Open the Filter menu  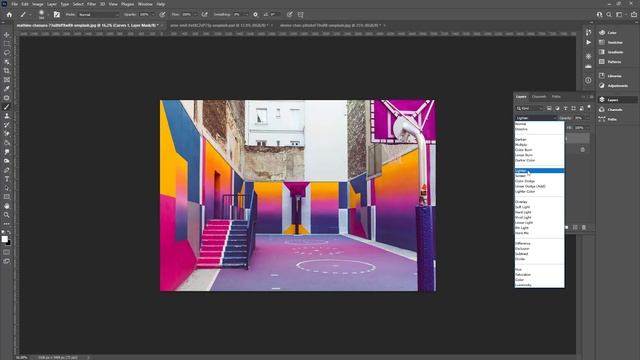click(91, 4)
